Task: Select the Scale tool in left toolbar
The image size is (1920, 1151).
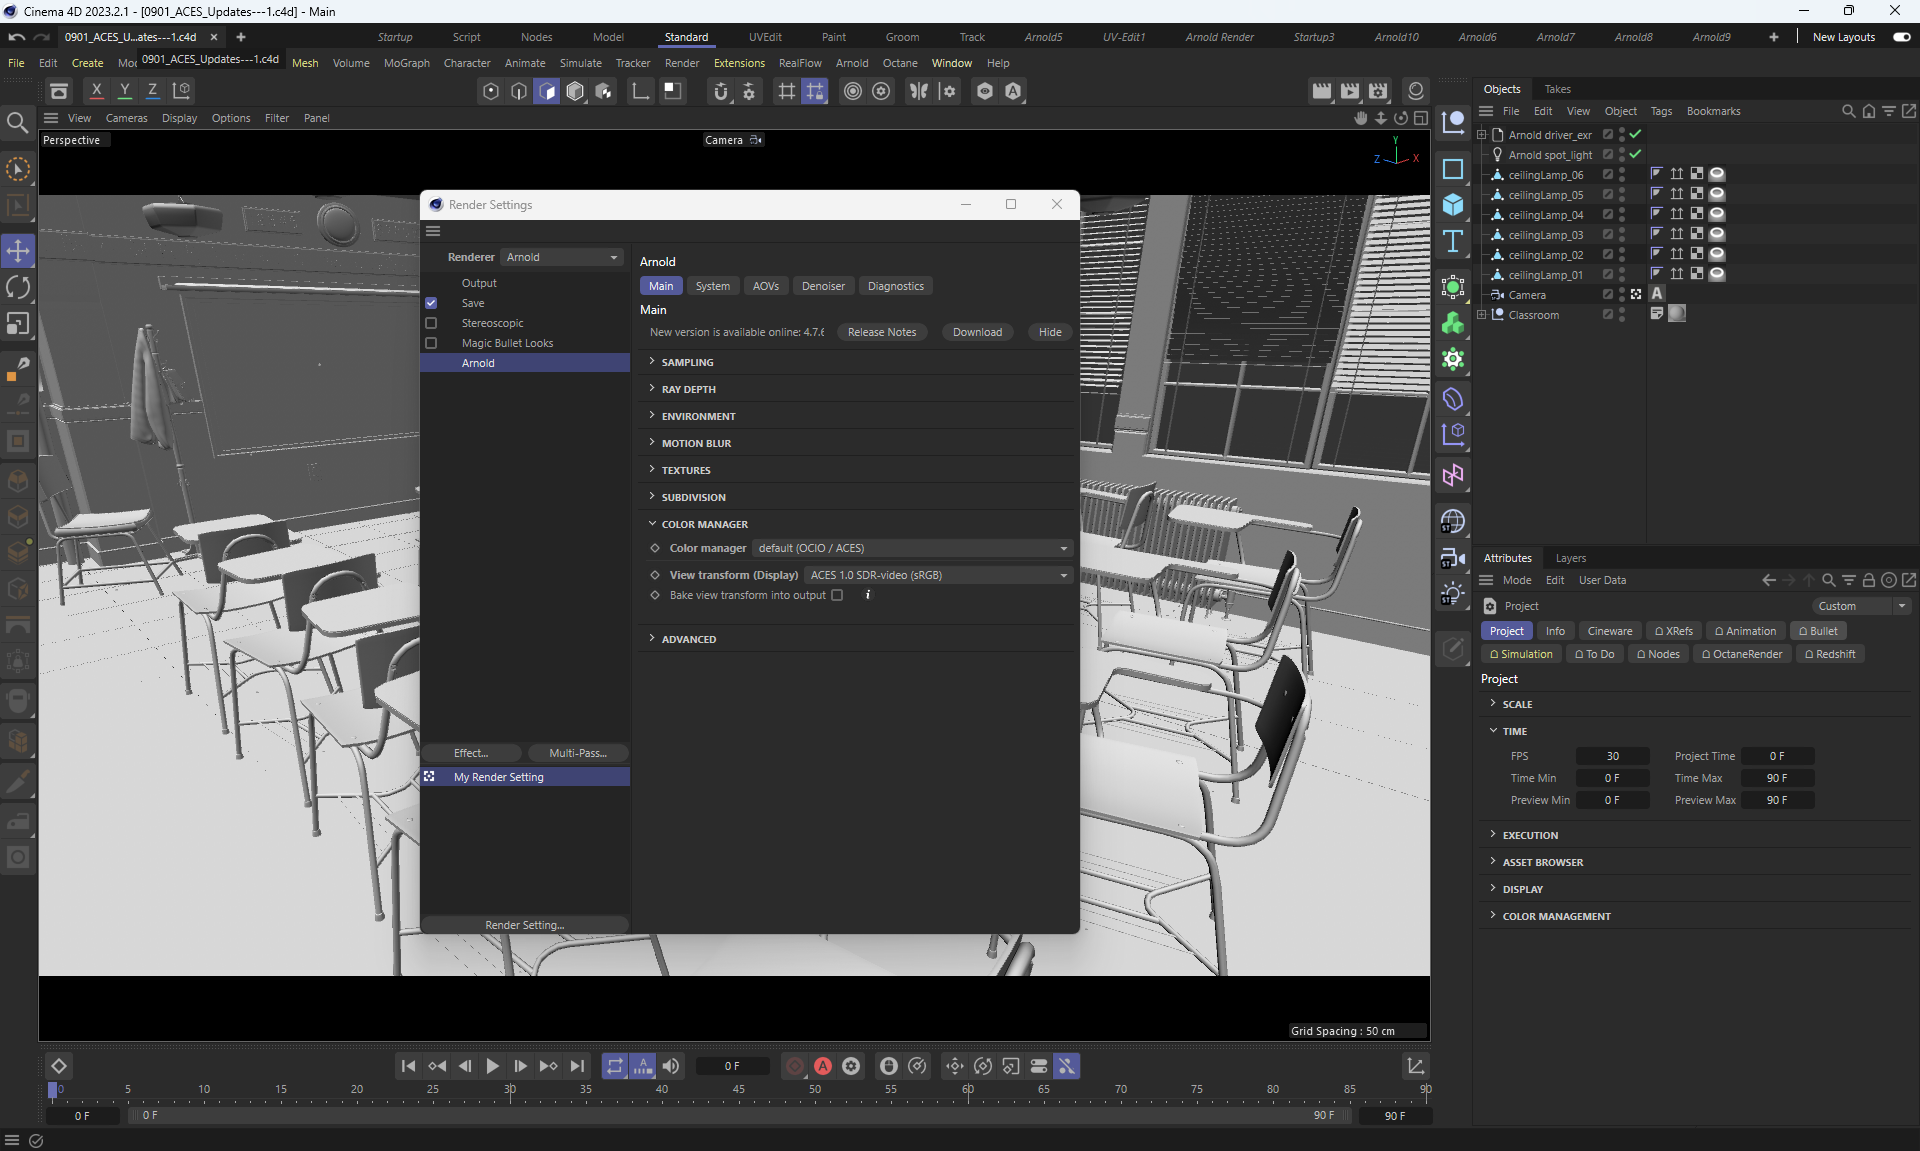Action: (18, 324)
